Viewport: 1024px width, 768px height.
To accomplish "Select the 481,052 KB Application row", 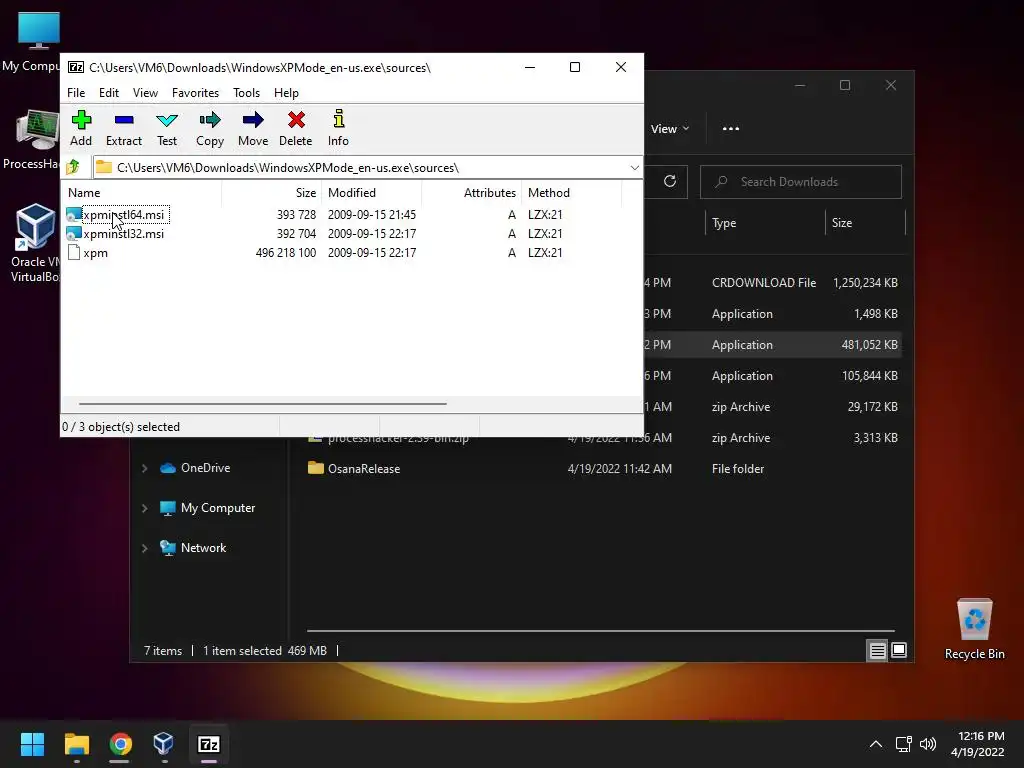I will [x=773, y=344].
